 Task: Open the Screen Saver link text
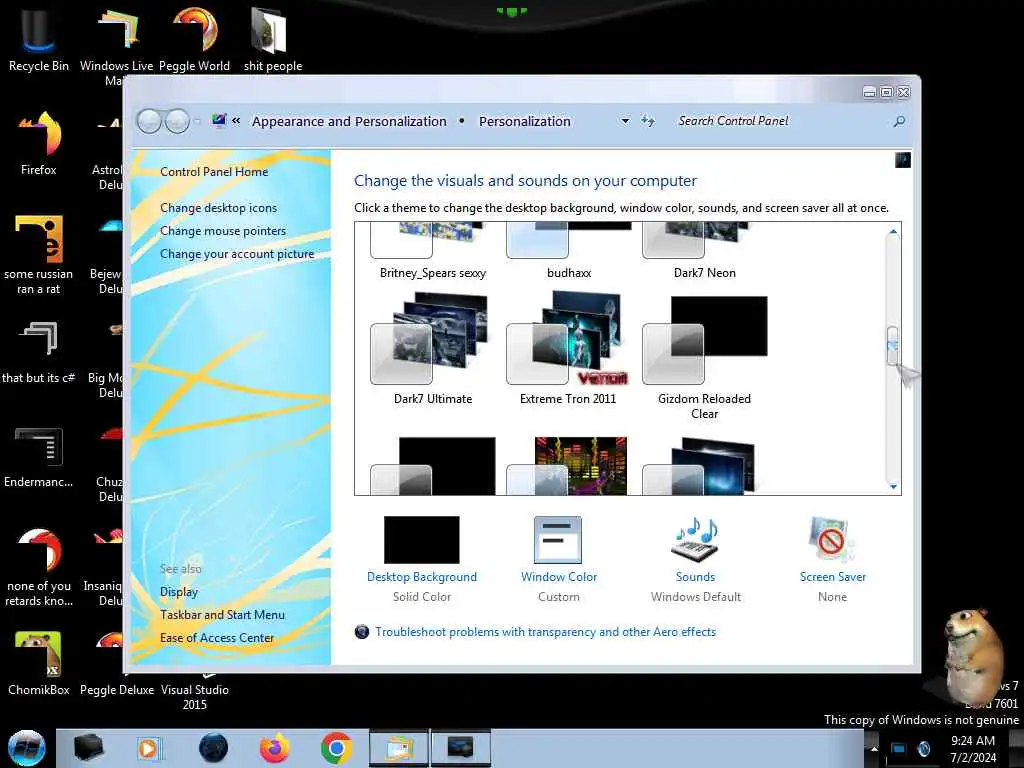click(833, 577)
